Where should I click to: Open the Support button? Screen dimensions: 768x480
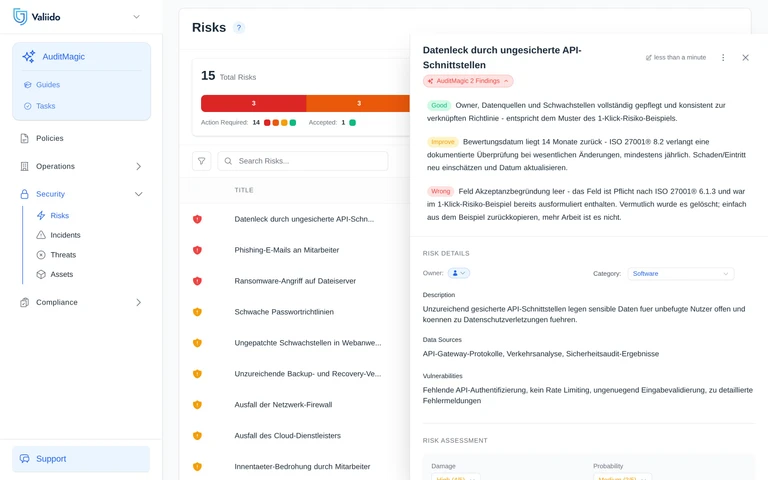point(81,459)
